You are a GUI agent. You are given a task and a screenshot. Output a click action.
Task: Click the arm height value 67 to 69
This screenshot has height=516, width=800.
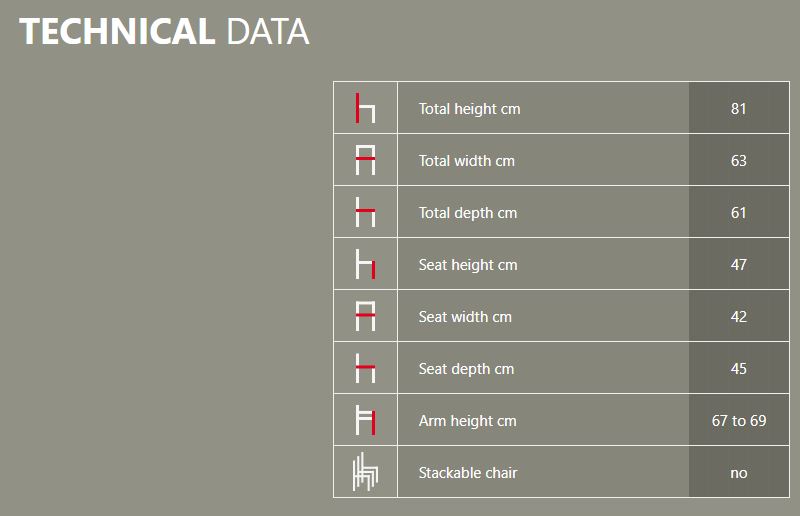pyautogui.click(x=738, y=421)
